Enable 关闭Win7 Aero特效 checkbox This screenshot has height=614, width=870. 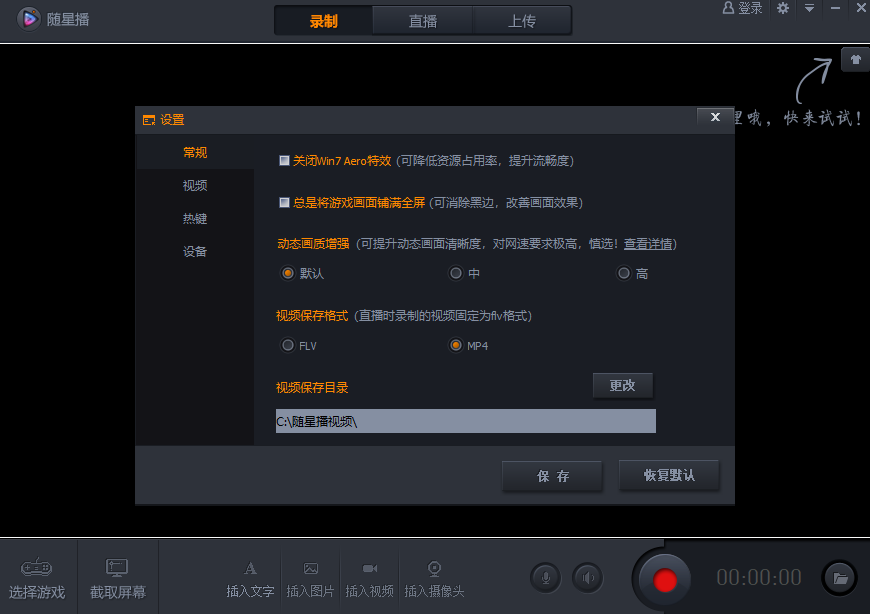coord(284,161)
